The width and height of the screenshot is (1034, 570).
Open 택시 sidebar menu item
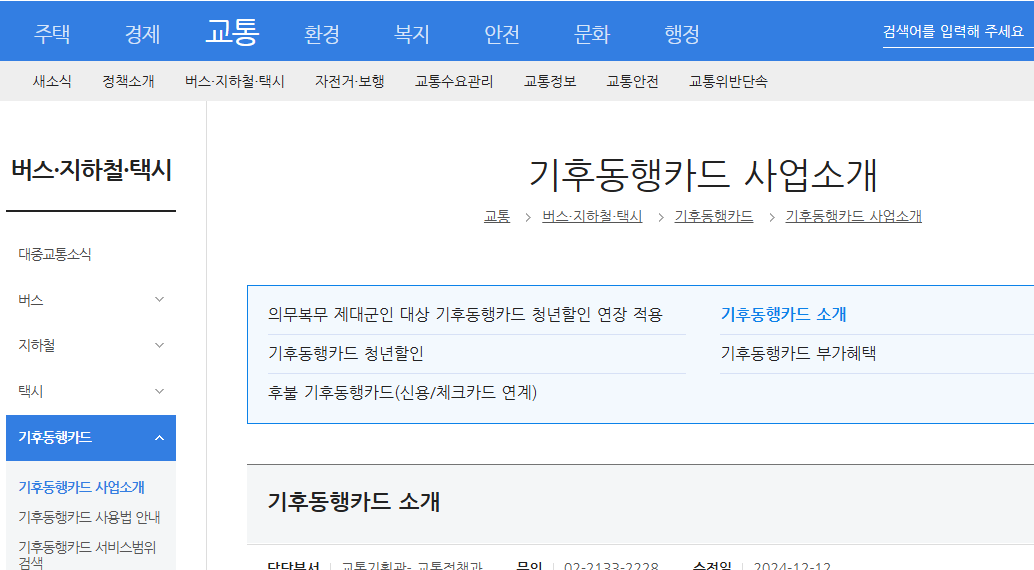pos(31,391)
